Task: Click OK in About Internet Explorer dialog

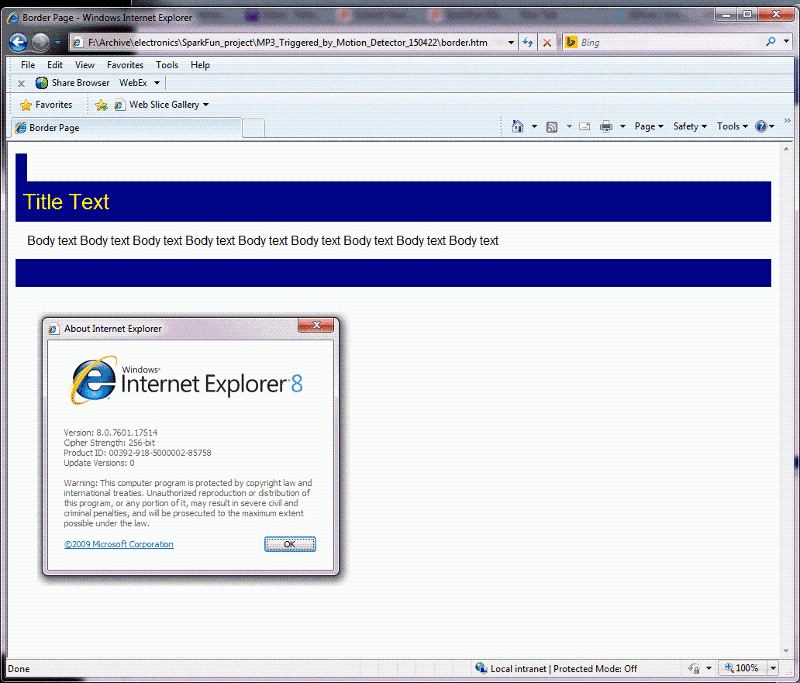Action: click(290, 544)
